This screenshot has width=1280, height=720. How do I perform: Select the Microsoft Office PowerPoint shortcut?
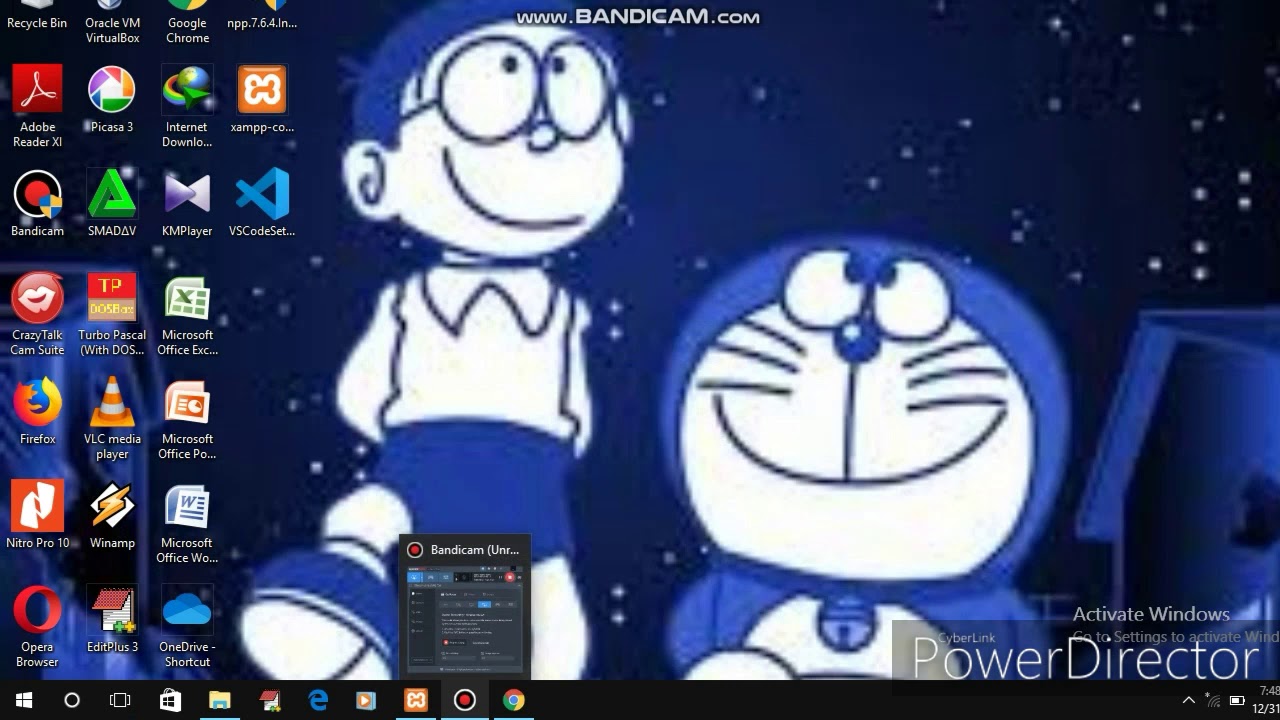pyautogui.click(x=187, y=418)
